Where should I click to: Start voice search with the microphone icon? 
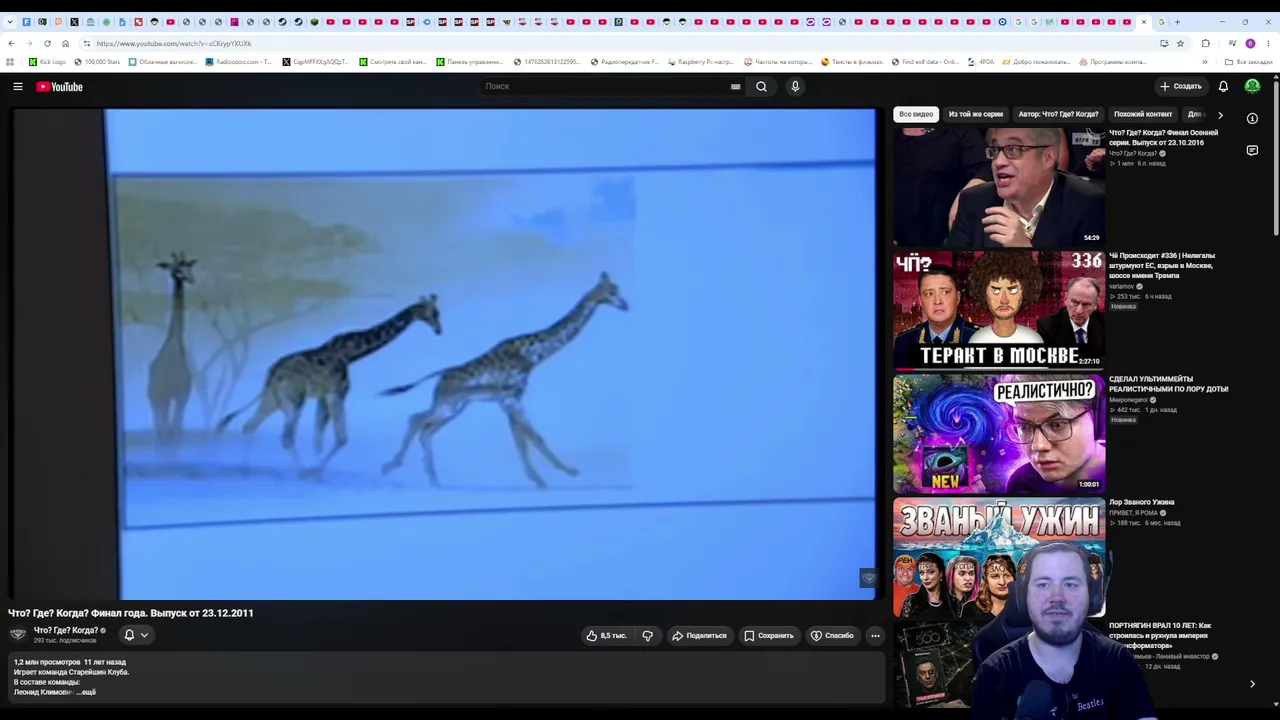(795, 87)
